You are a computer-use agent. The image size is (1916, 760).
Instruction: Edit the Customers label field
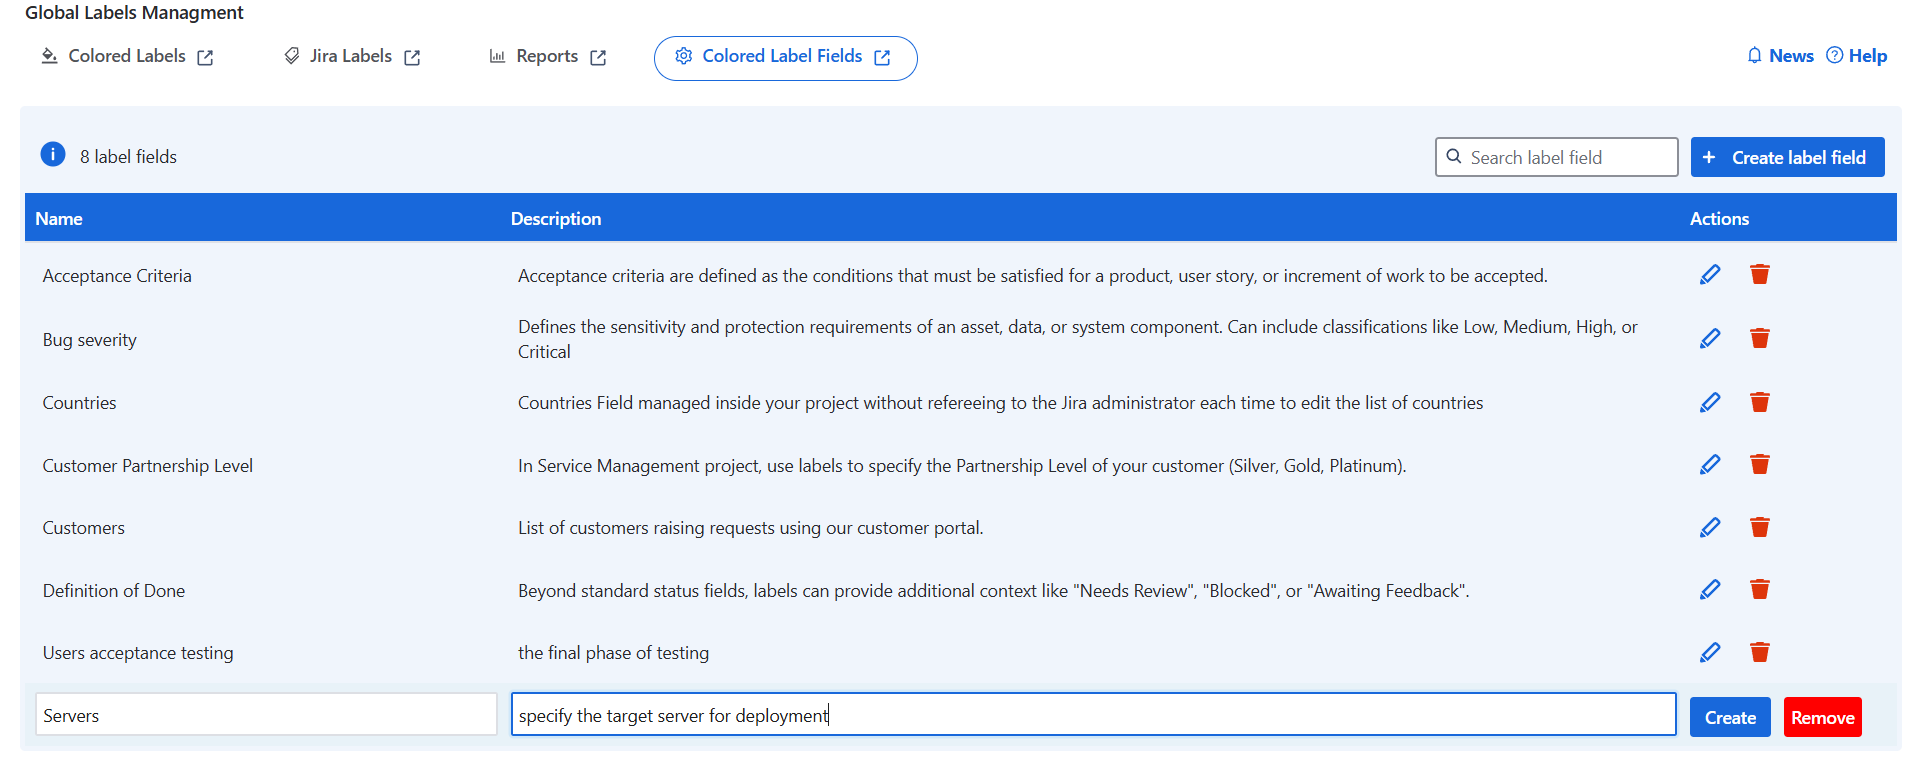point(1709,527)
